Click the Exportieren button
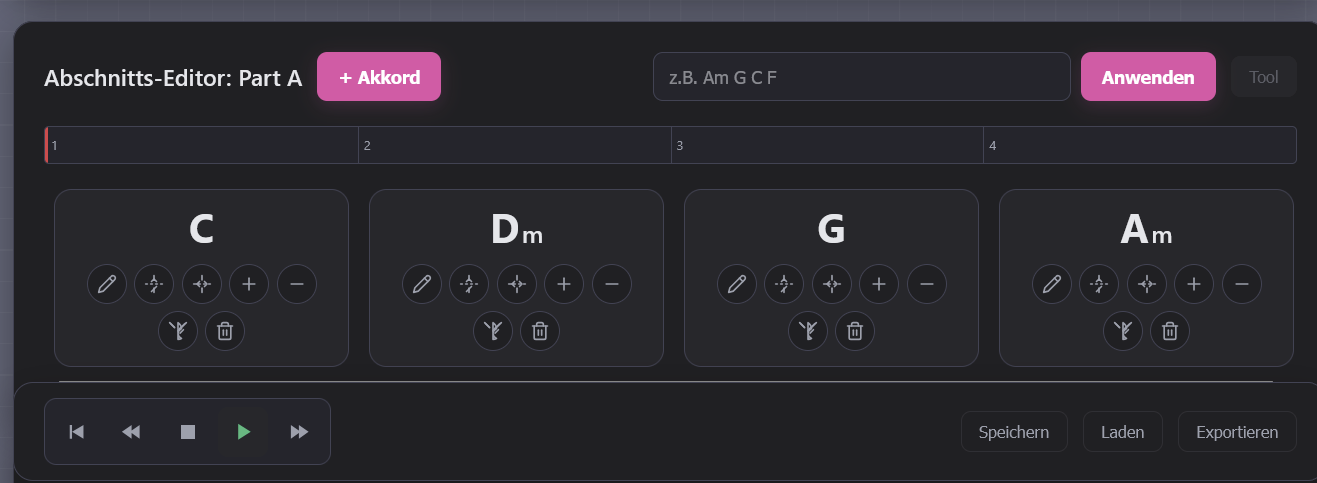Viewport: 1317px width, 483px height. point(1237,432)
